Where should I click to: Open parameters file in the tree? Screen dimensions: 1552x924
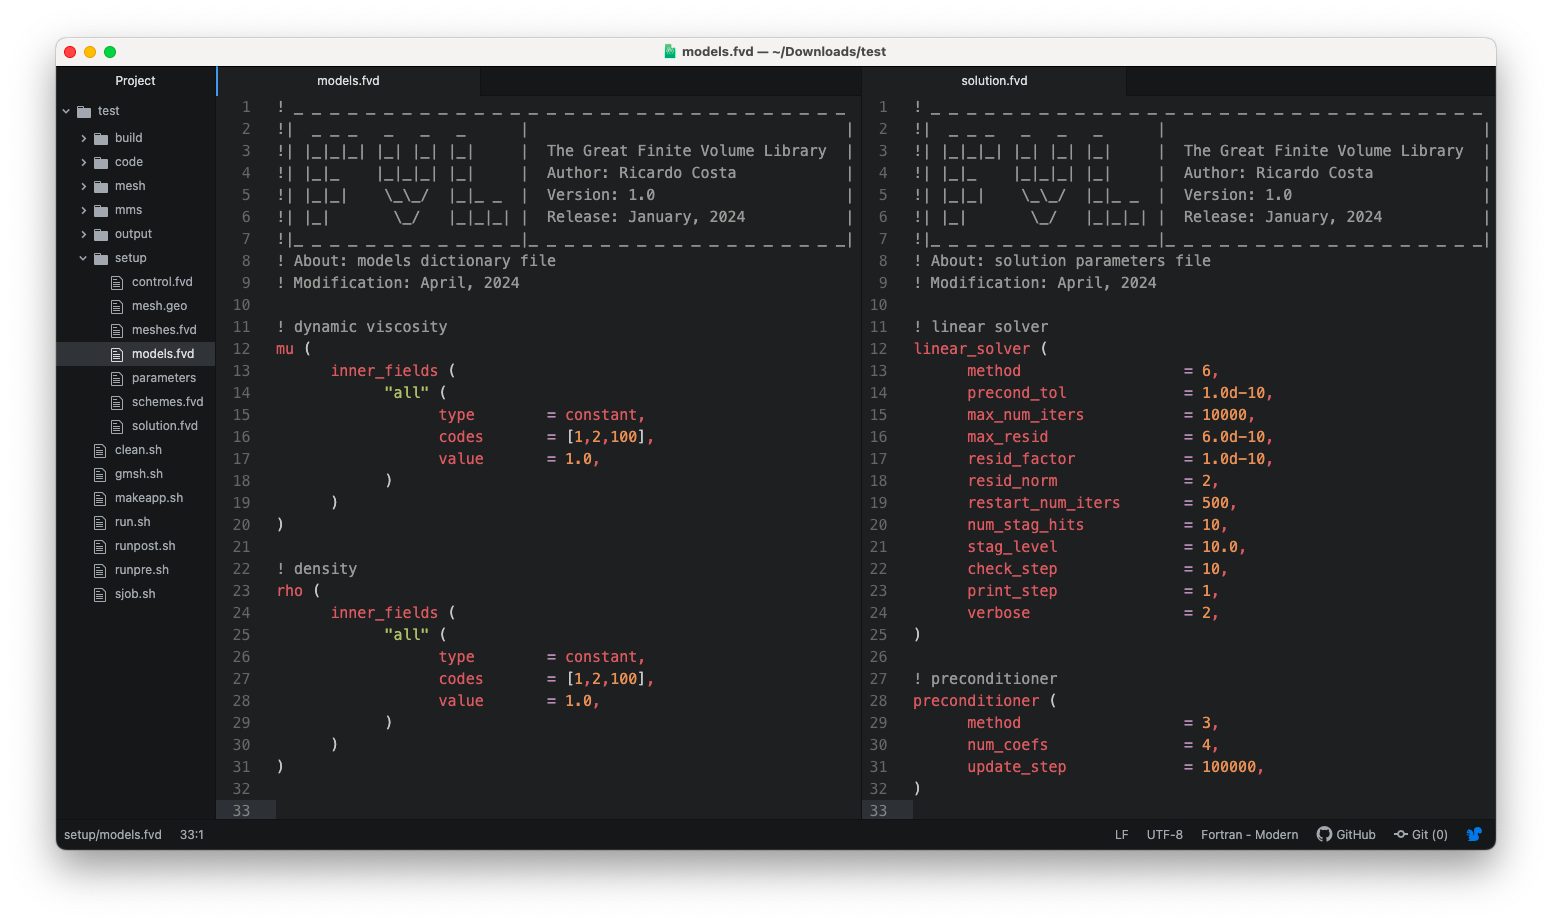pyautogui.click(x=163, y=378)
